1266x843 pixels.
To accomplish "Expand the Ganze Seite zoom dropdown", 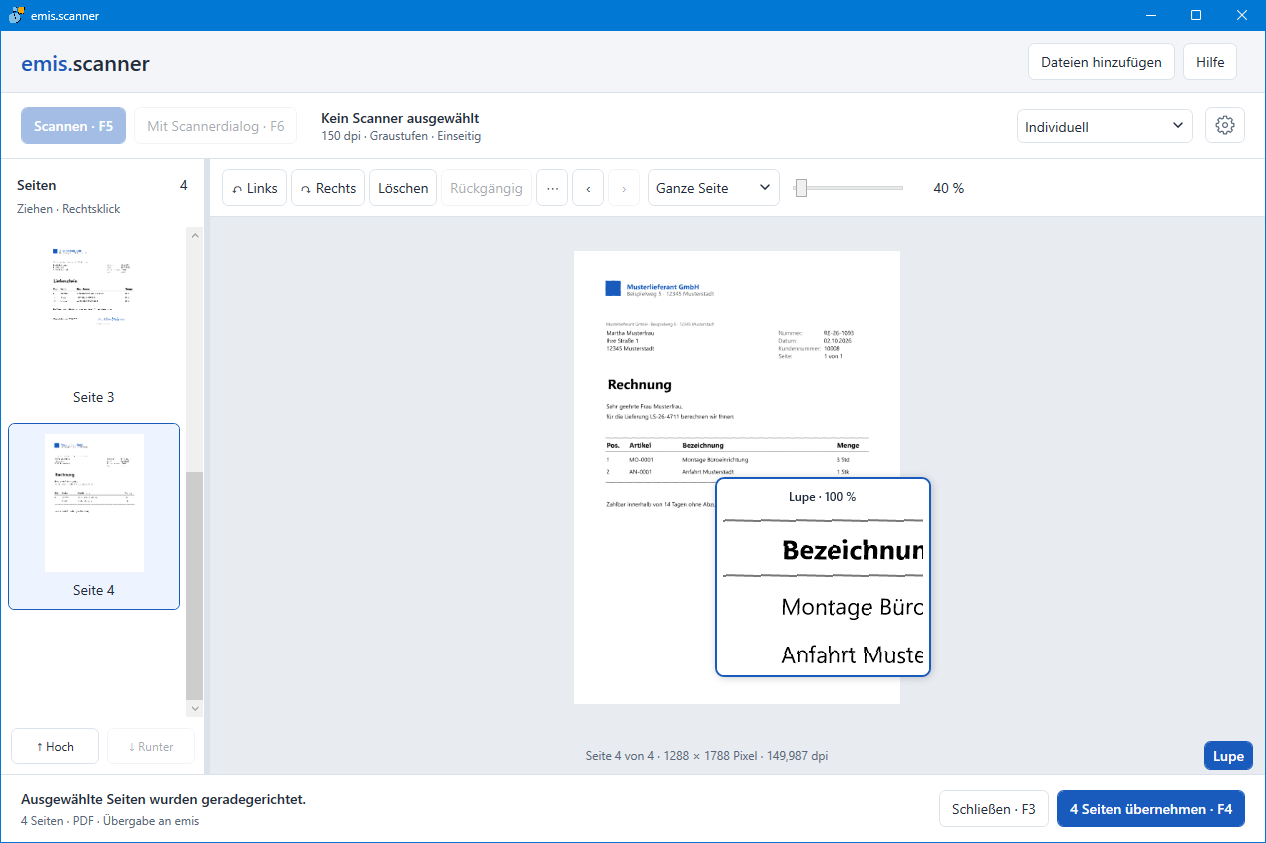I will [714, 188].
